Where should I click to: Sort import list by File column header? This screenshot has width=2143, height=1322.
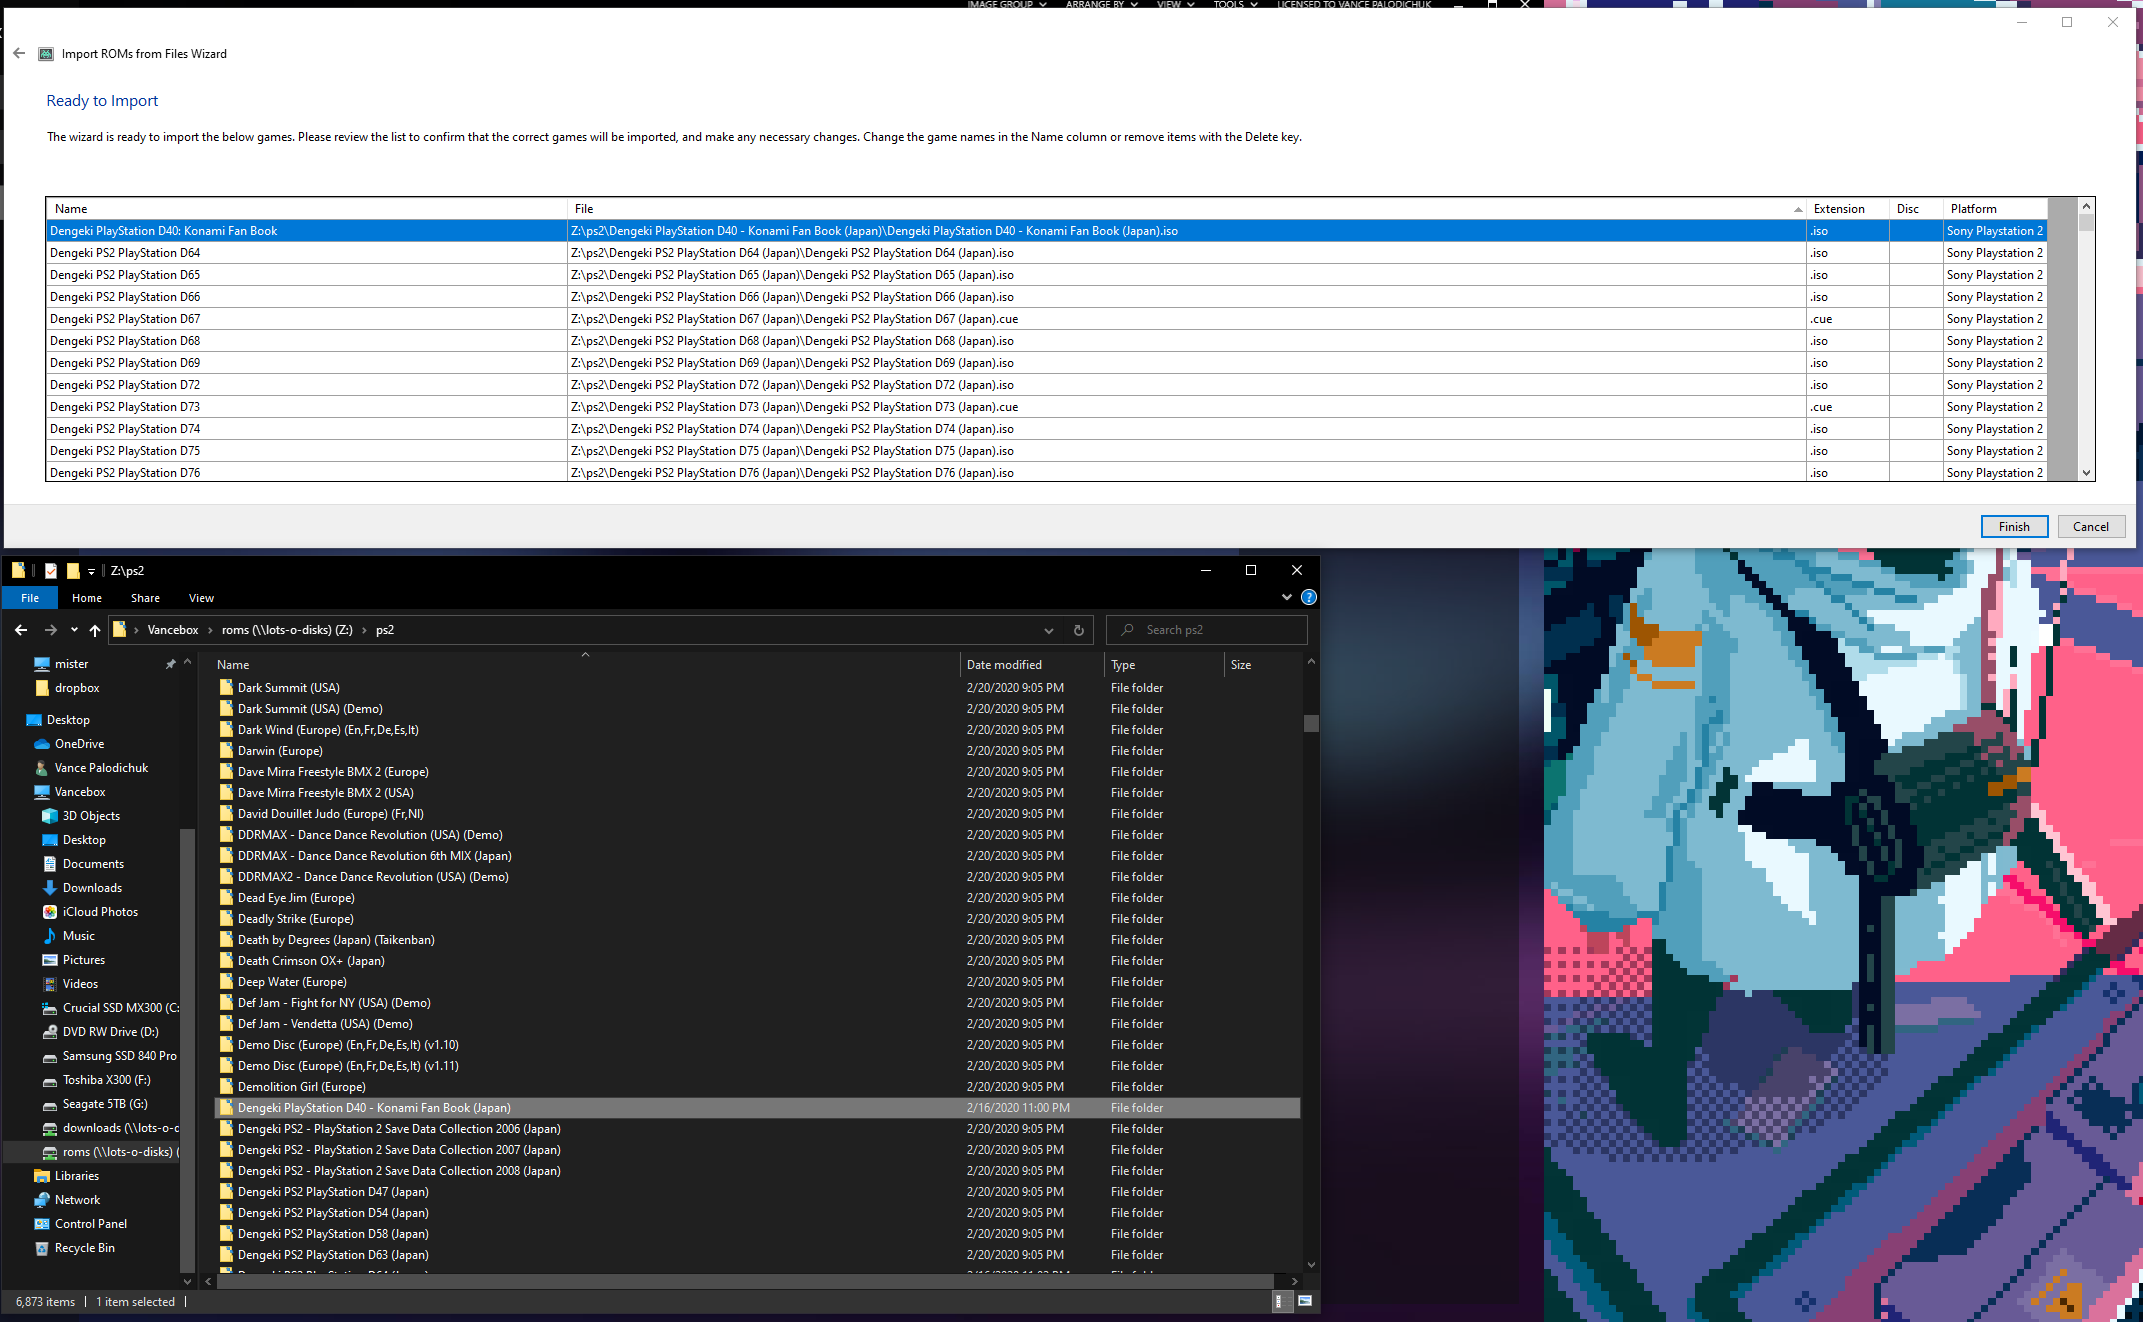point(1186,209)
